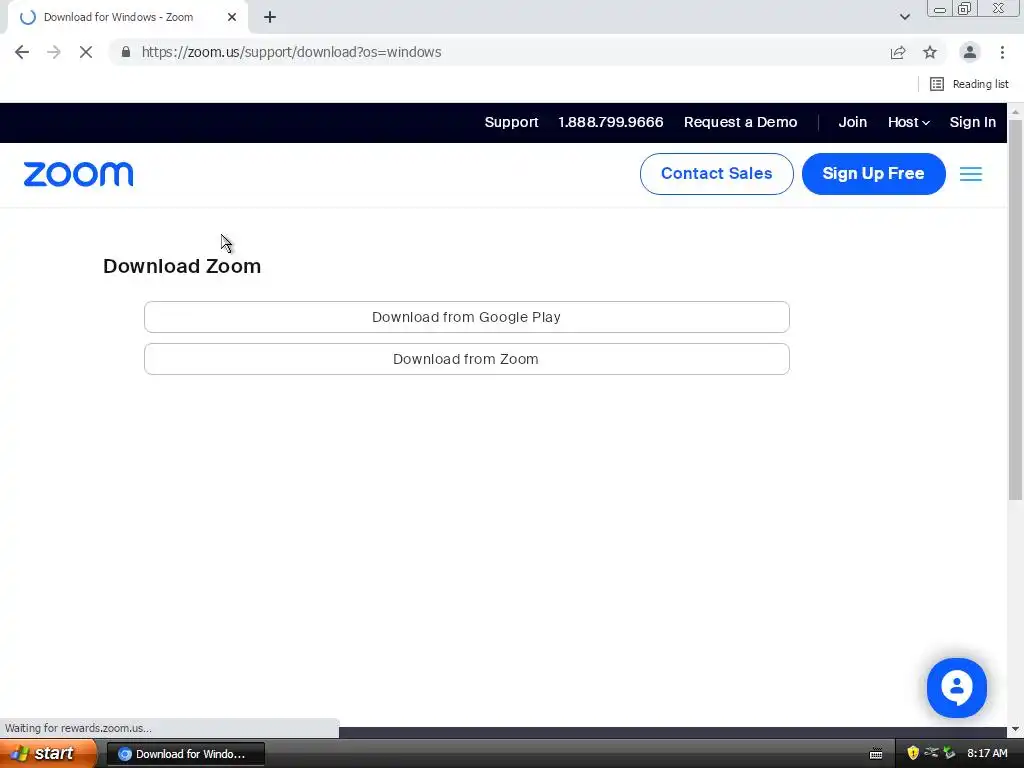Click the Contact Sales button
The width and height of the screenshot is (1024, 768).
point(716,174)
